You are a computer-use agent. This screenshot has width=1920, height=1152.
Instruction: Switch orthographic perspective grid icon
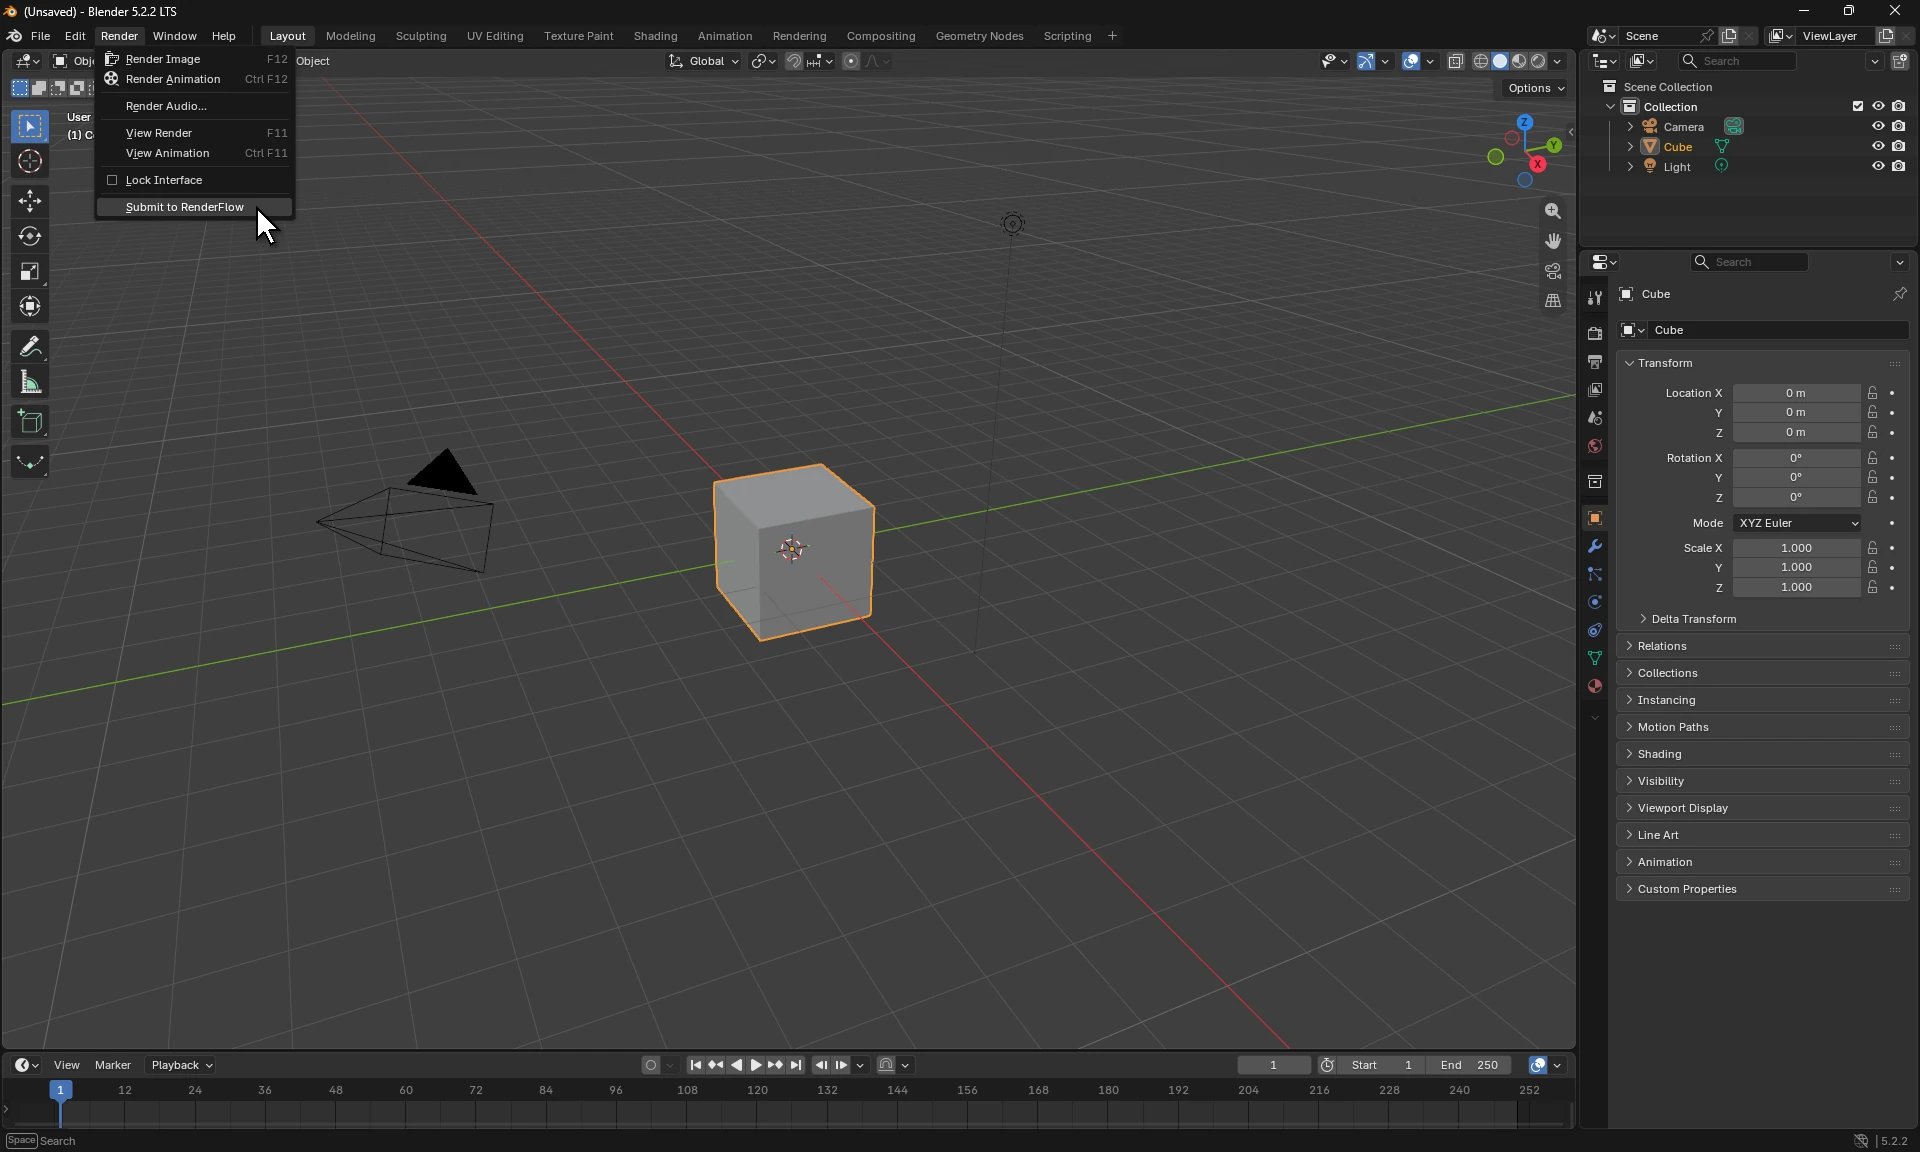coord(1553,301)
